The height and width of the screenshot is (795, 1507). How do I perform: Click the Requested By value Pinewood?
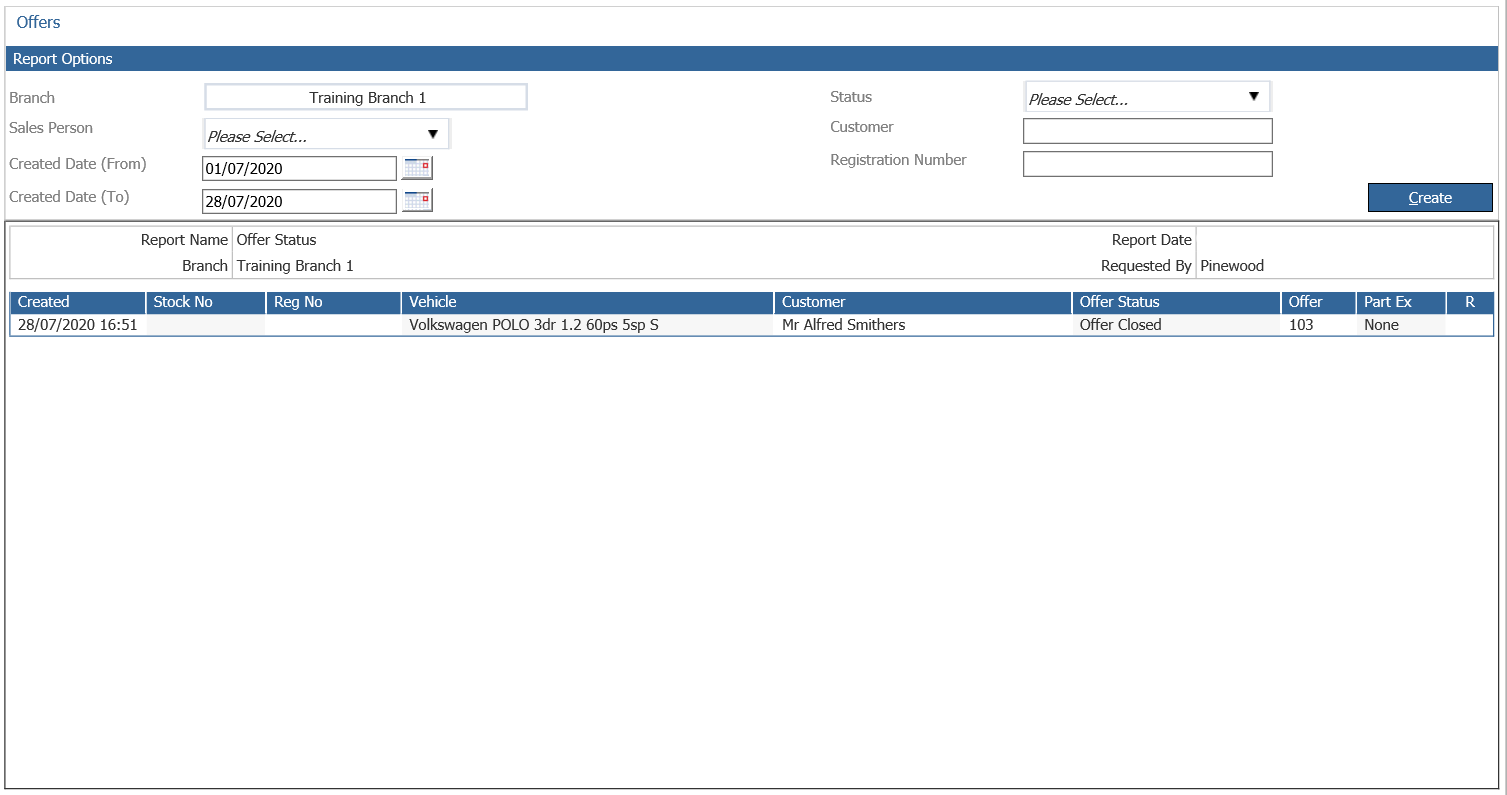[x=1232, y=266]
